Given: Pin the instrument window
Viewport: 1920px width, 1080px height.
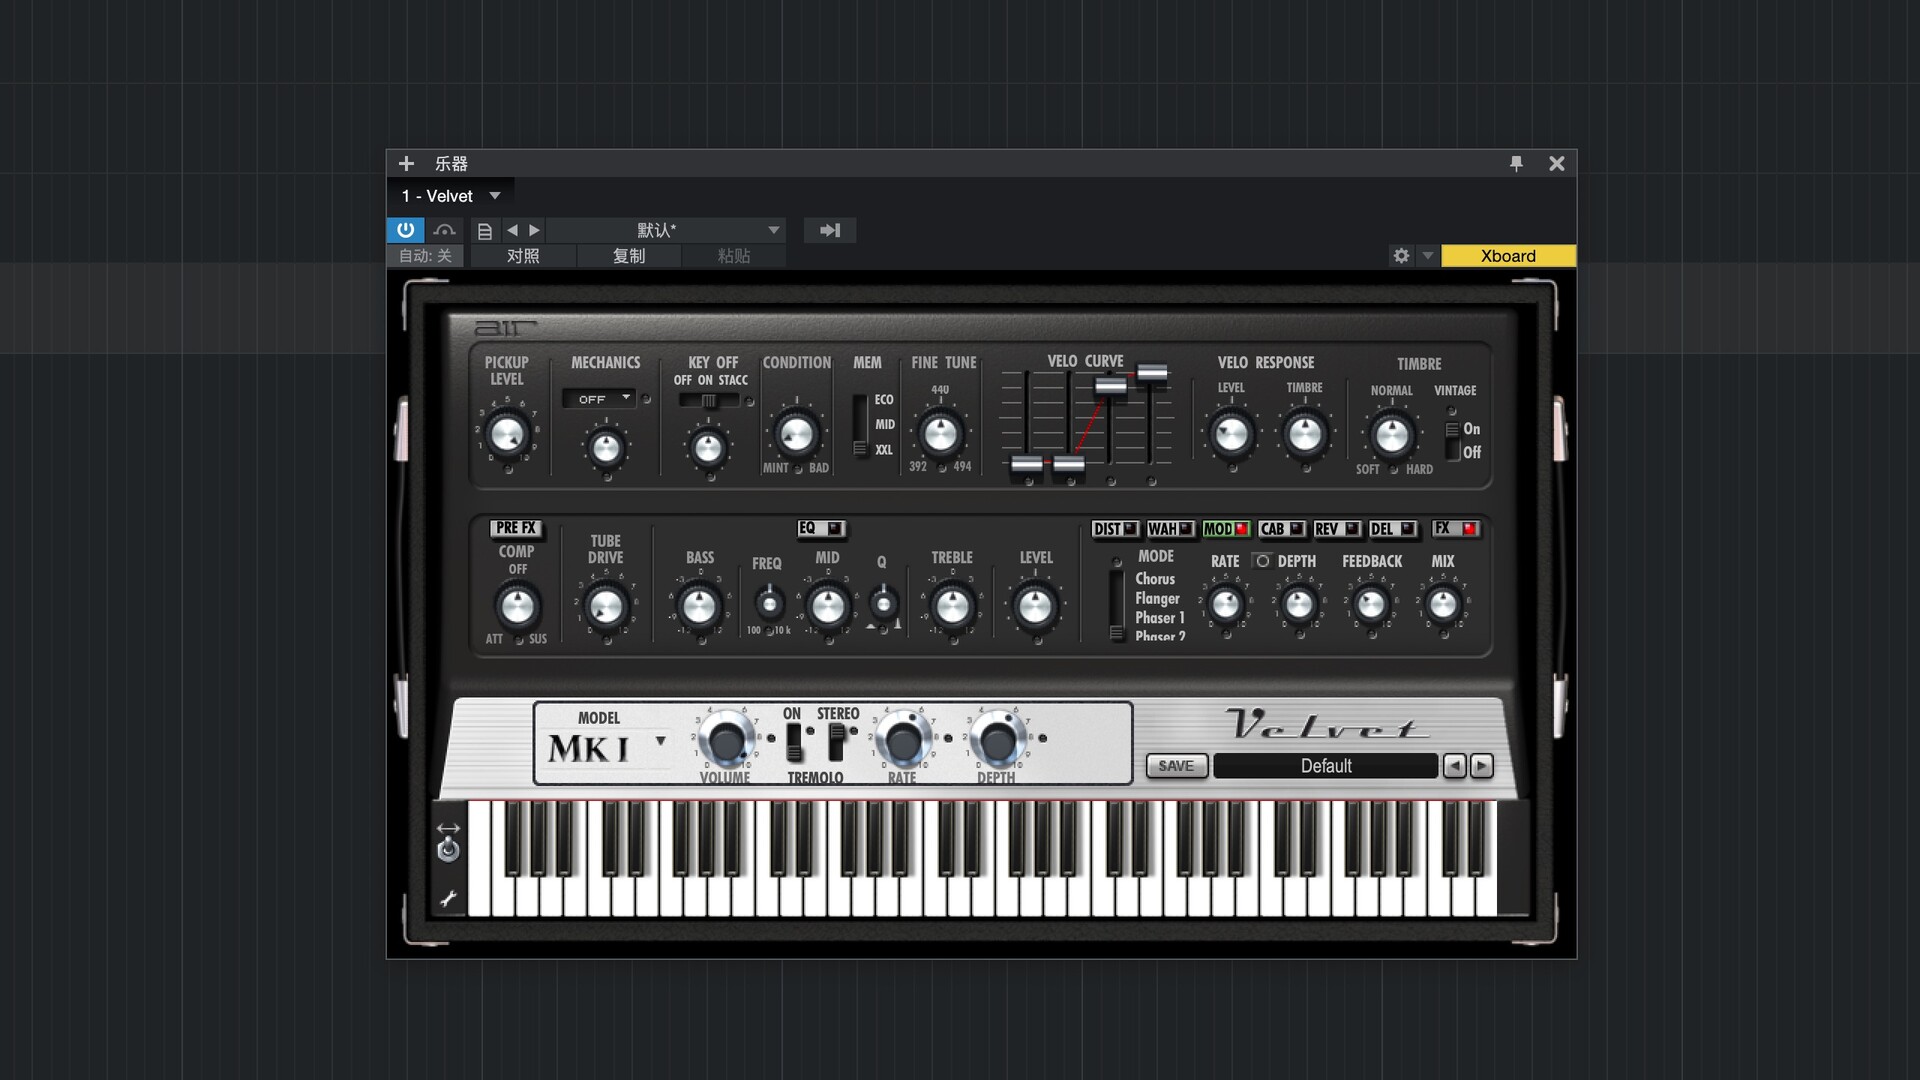Looking at the screenshot, I should click(1516, 163).
